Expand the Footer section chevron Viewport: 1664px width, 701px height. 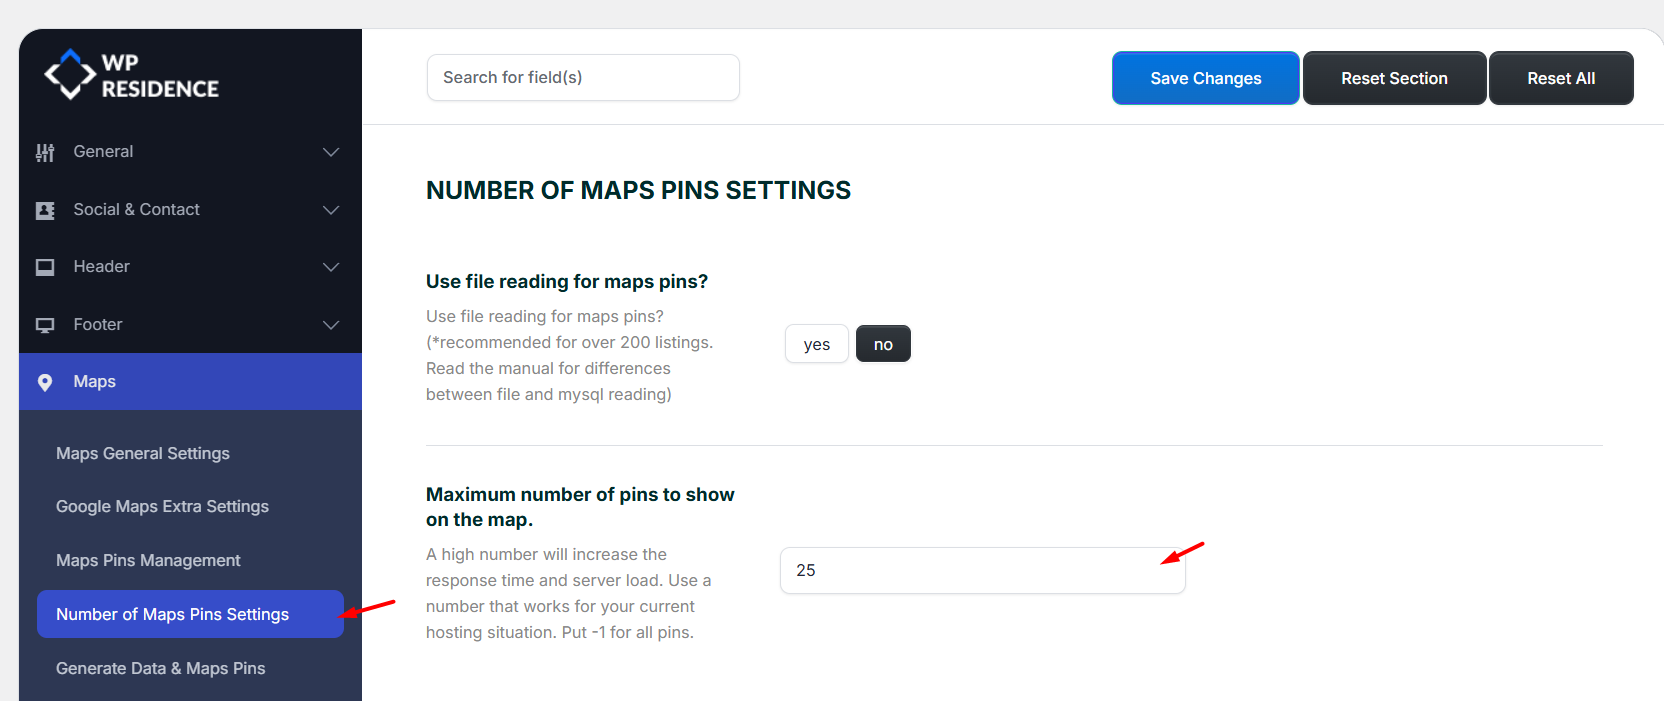pos(331,325)
